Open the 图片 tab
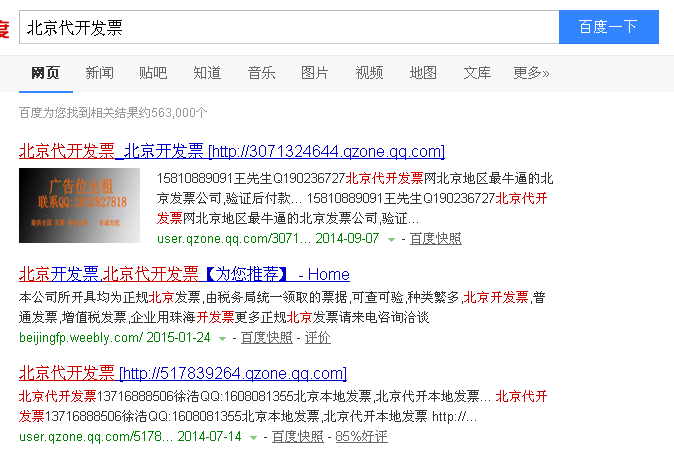This screenshot has width=674, height=456. point(315,73)
